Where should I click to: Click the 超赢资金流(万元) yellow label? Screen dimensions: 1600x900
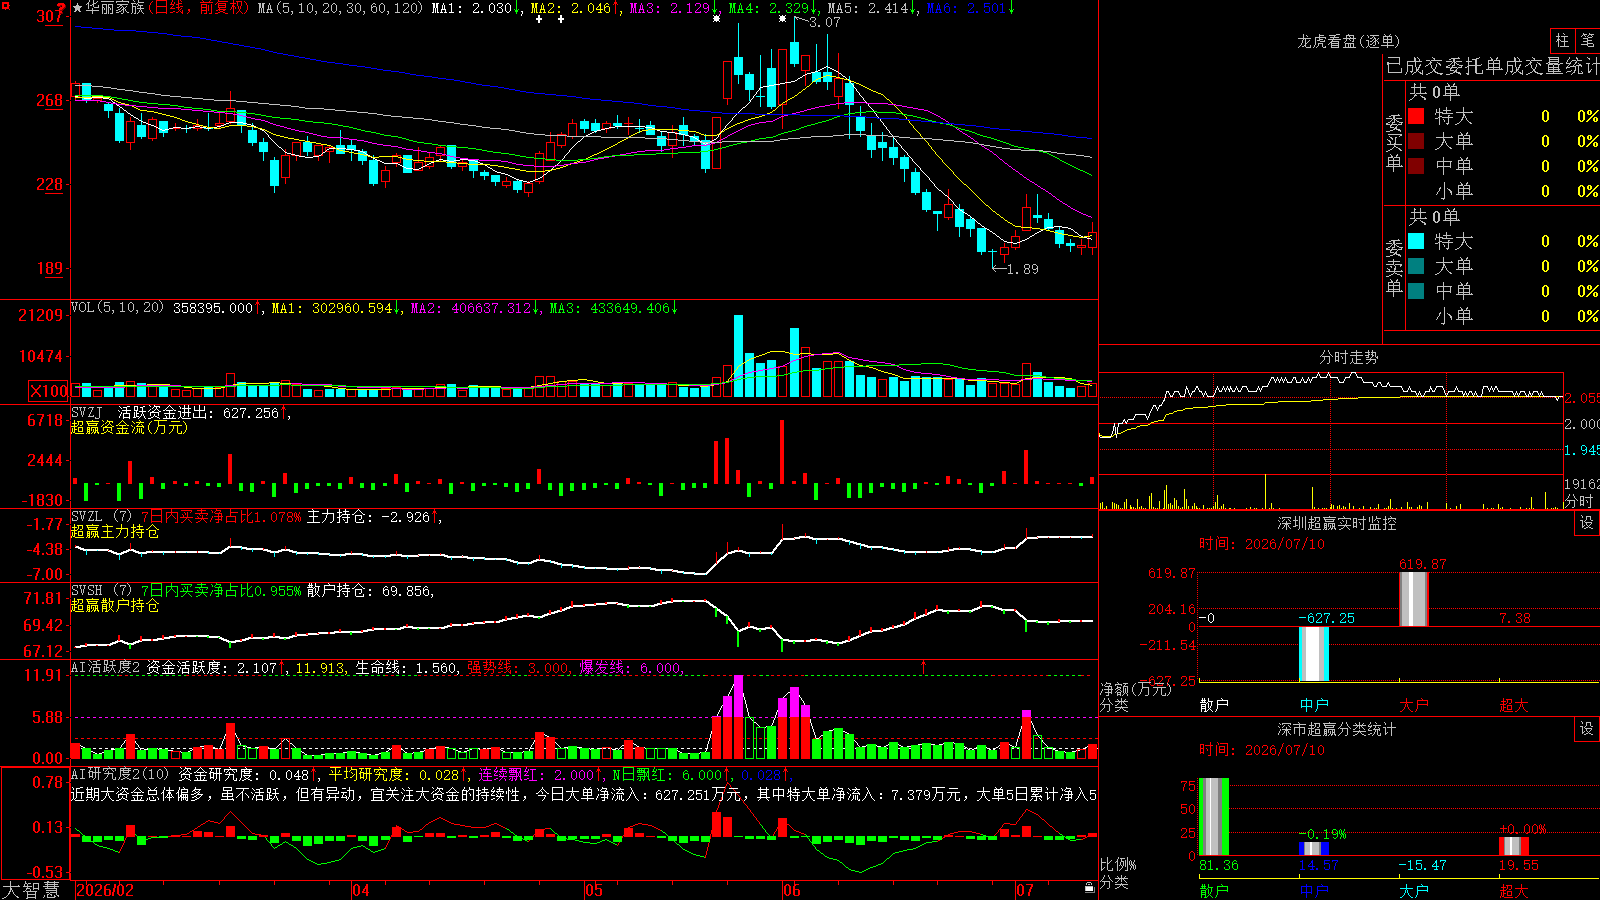(129, 427)
